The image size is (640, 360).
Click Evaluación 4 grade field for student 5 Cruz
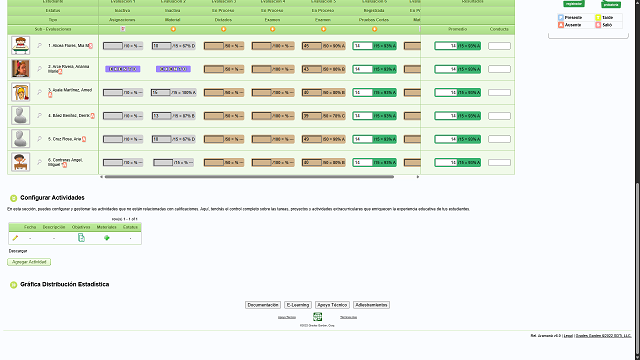click(262, 139)
